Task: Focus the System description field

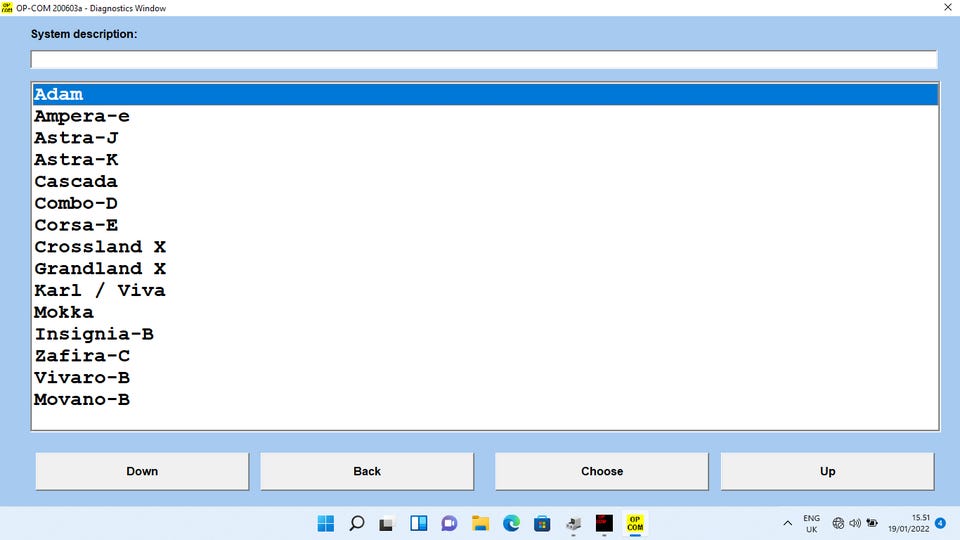Action: tap(484, 59)
